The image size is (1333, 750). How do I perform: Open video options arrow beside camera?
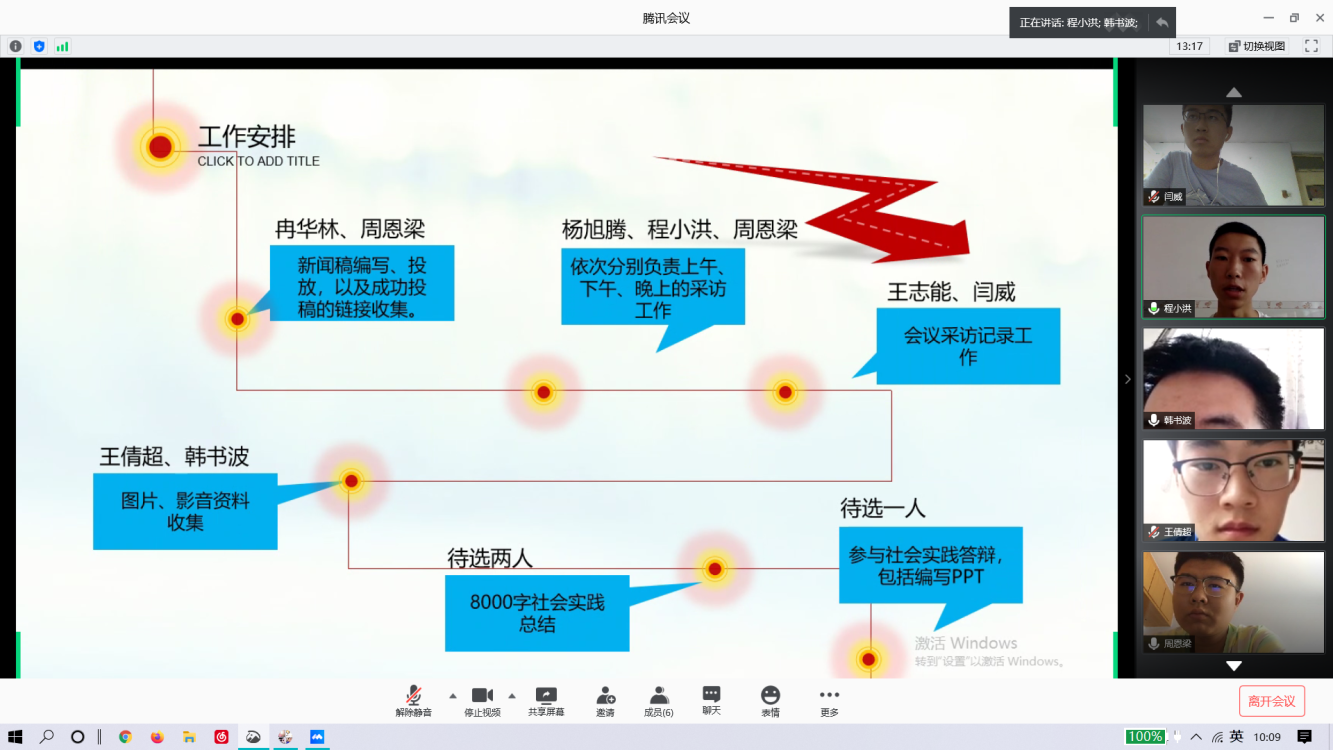pyautogui.click(x=512, y=695)
